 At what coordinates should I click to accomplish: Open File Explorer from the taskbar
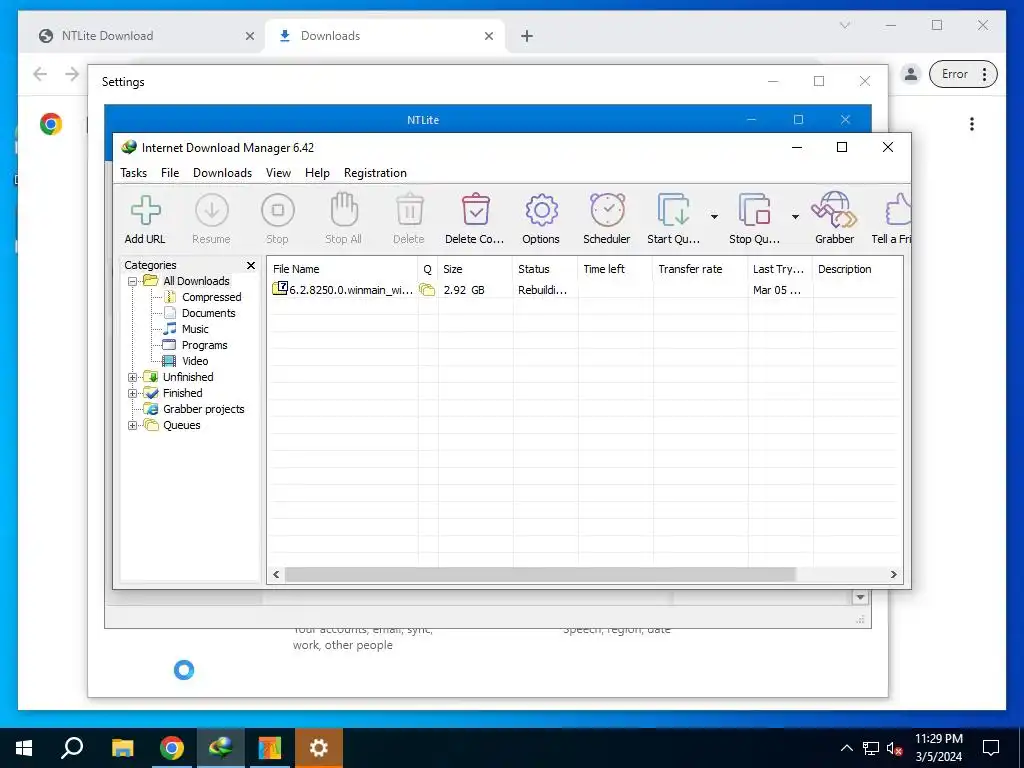click(122, 748)
